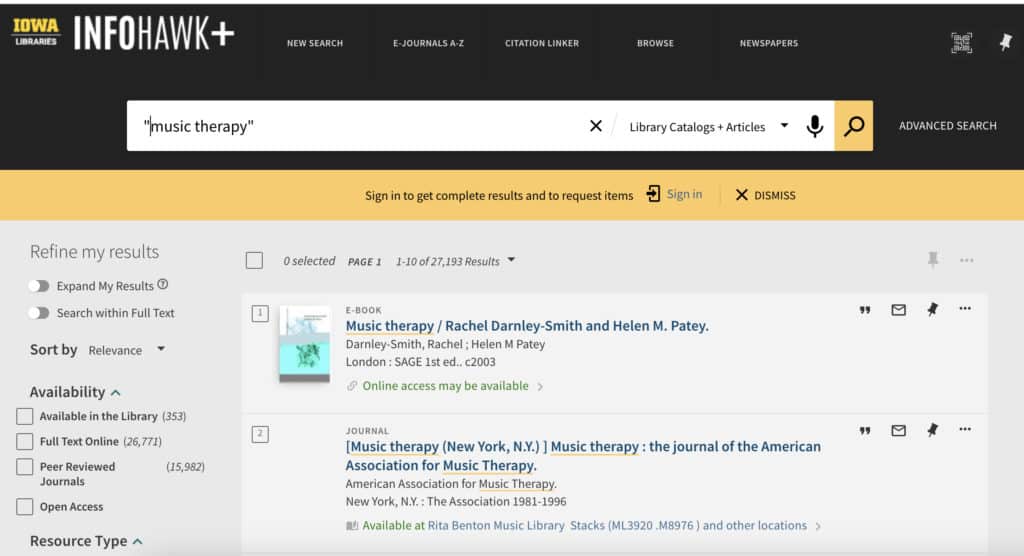Viewport: 1024px width, 556px height.
Task: Open the Sort by Relevance dropdown
Action: [127, 350]
